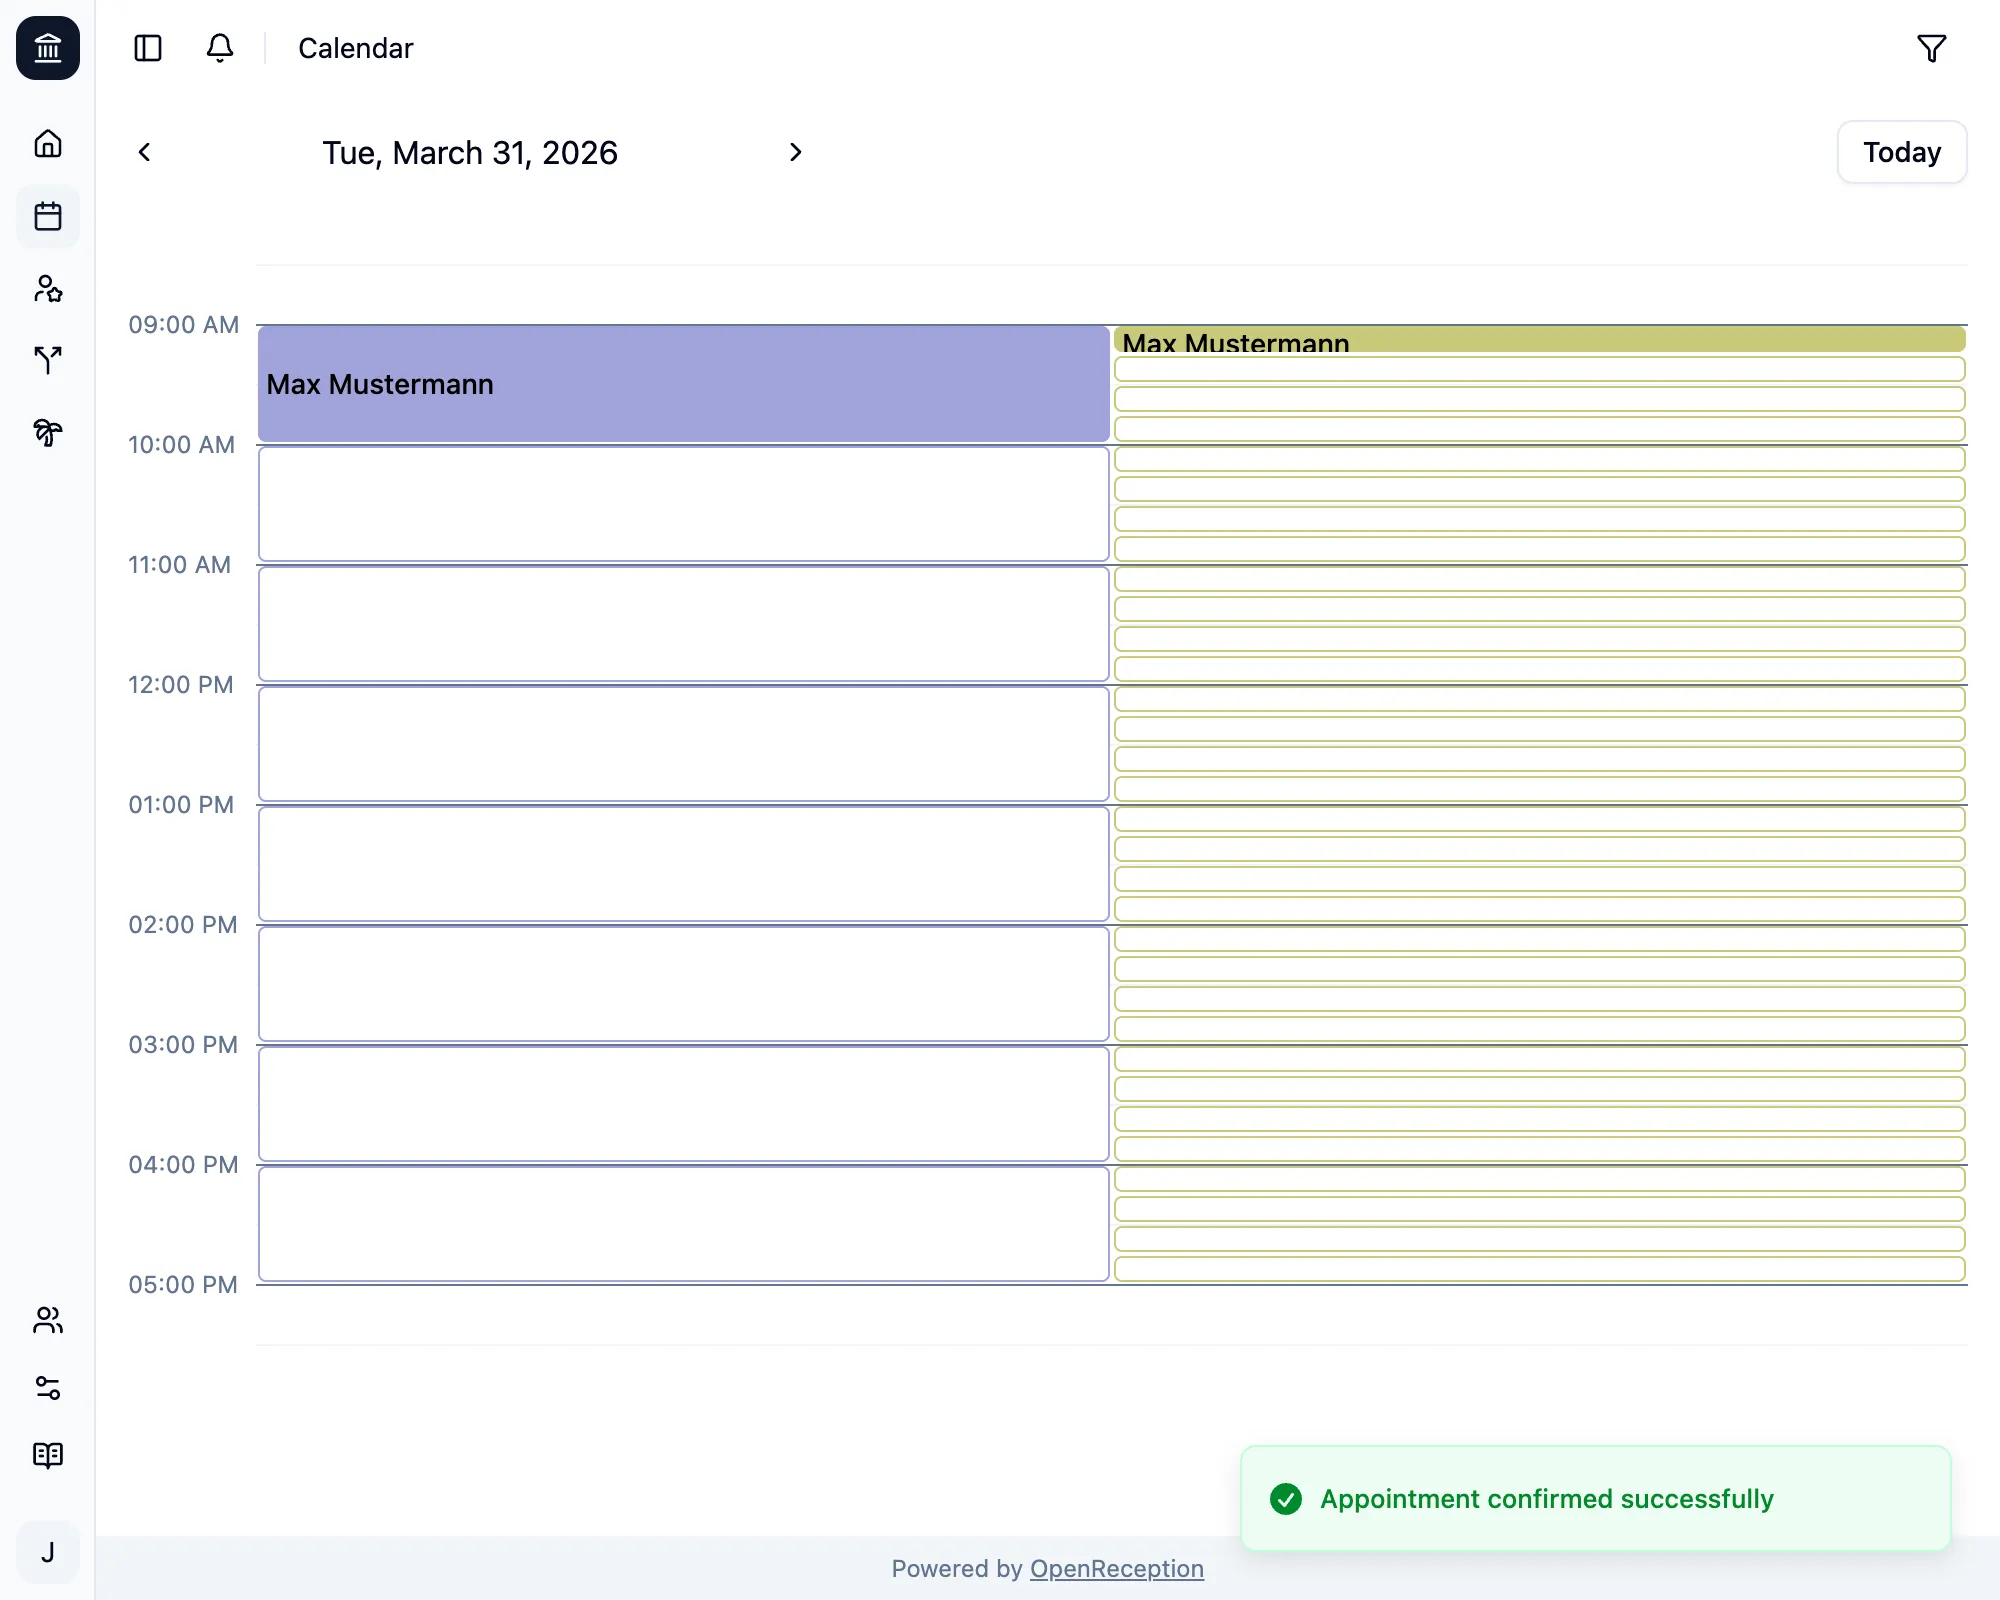Go to next day chevron

795,152
